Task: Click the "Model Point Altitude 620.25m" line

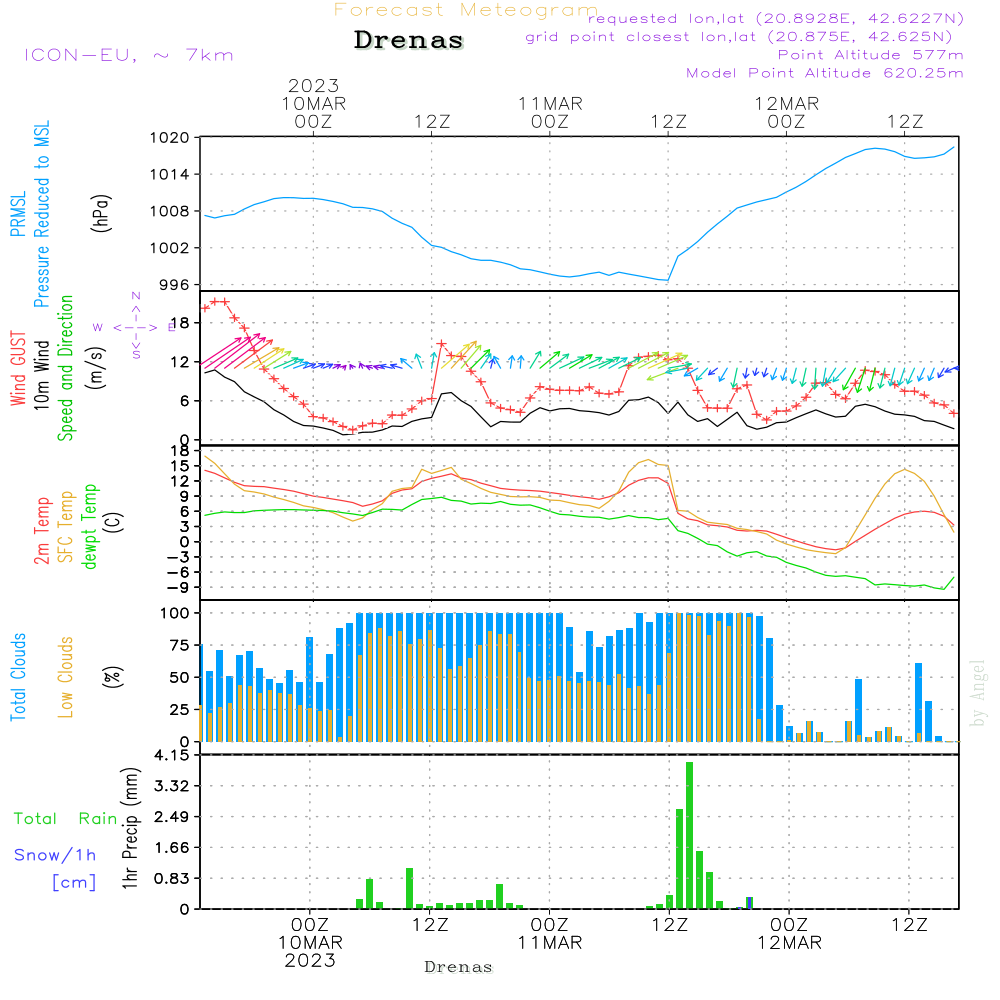Action: coord(825,73)
